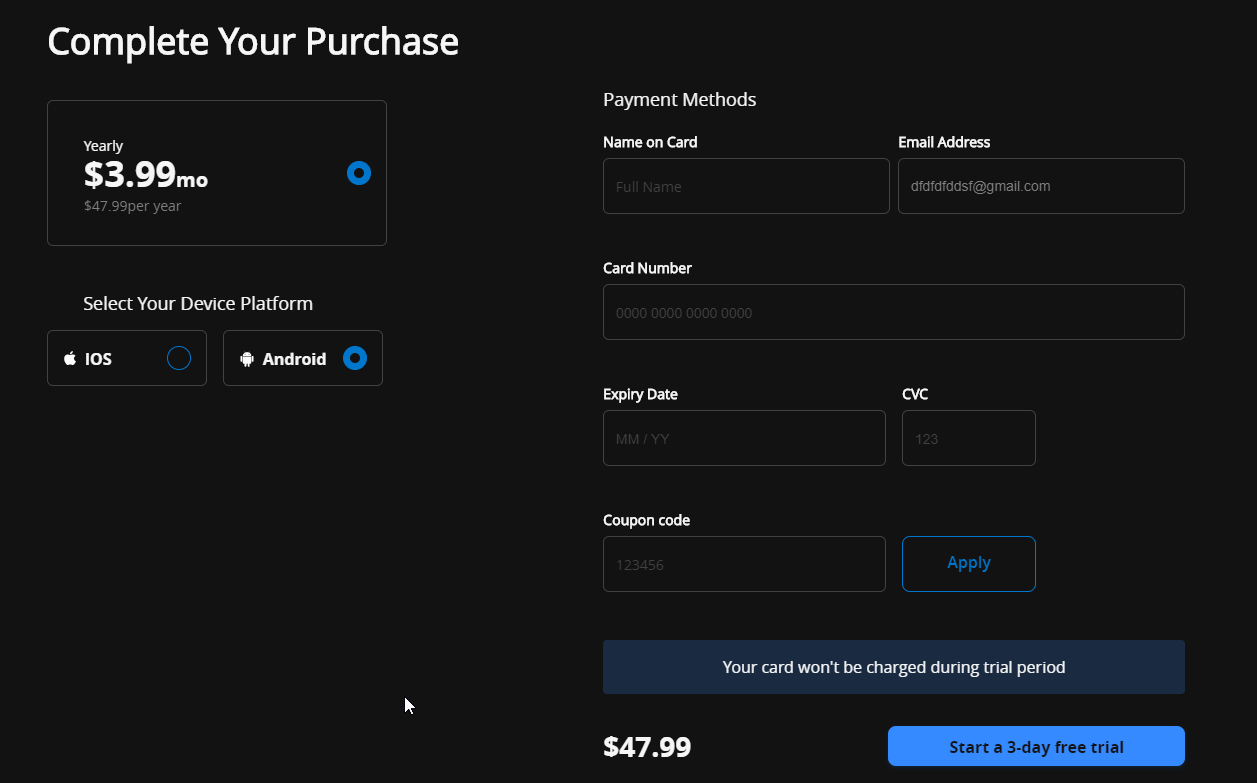The image size is (1257, 783).
Task: Click the Android robot icon
Action: pyautogui.click(x=247, y=359)
